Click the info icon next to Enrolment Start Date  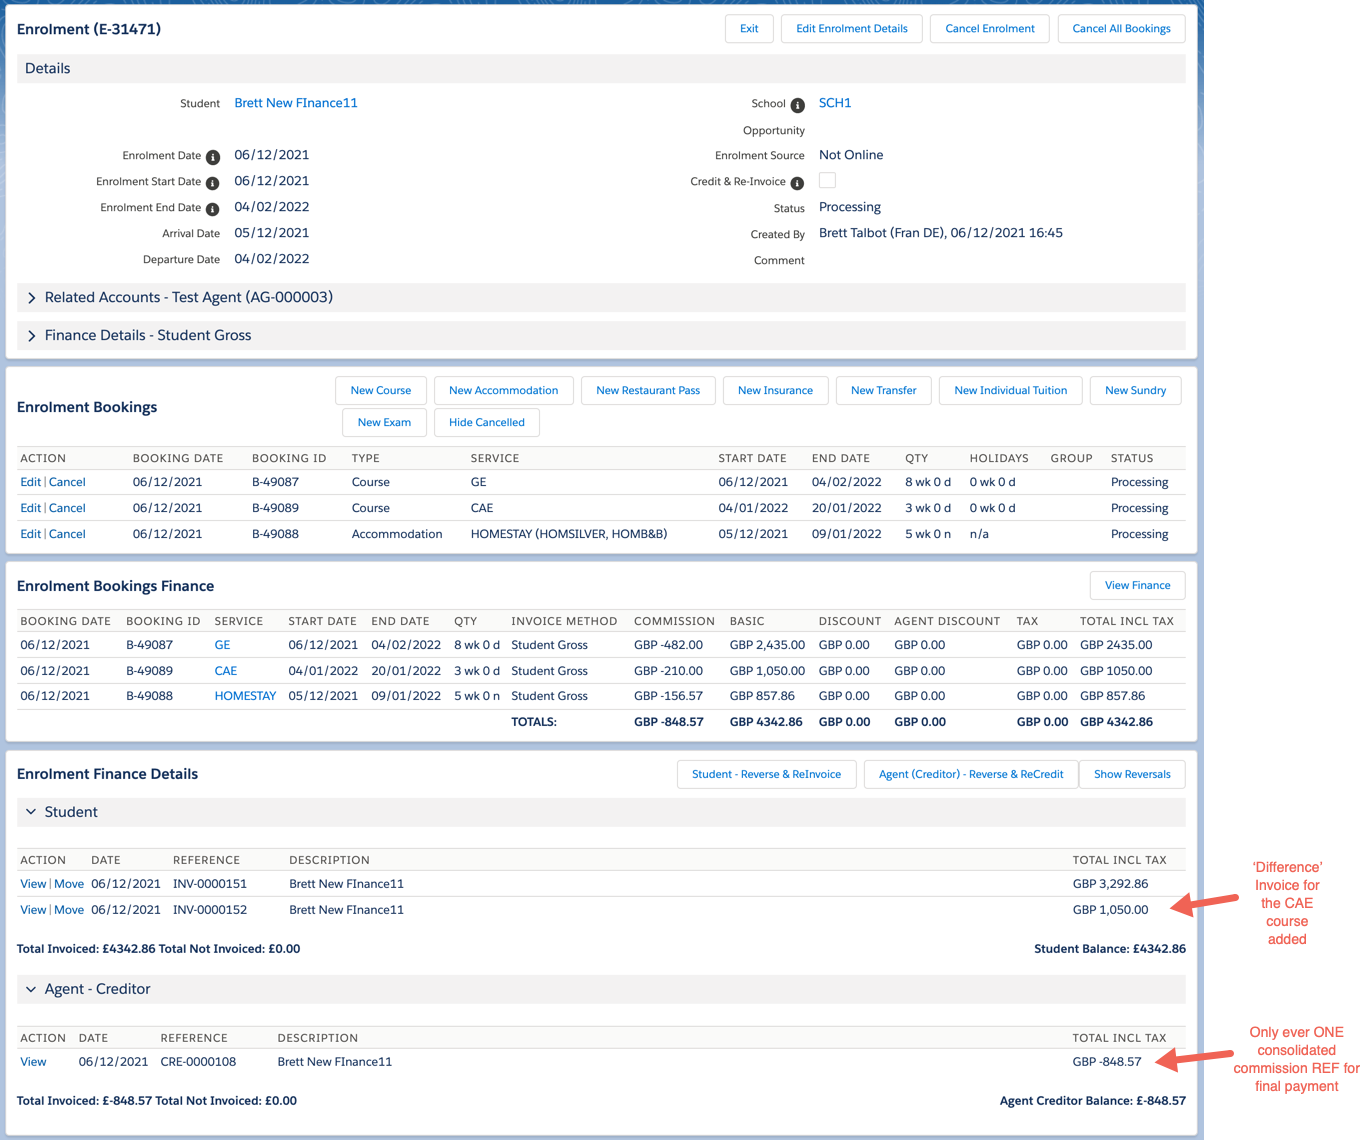212,183
